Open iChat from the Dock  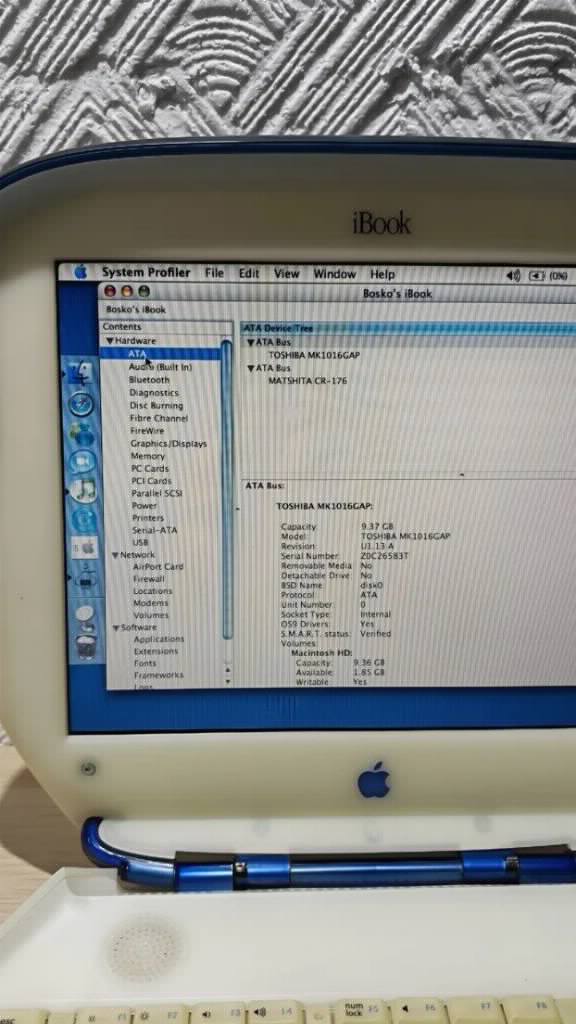(x=84, y=462)
